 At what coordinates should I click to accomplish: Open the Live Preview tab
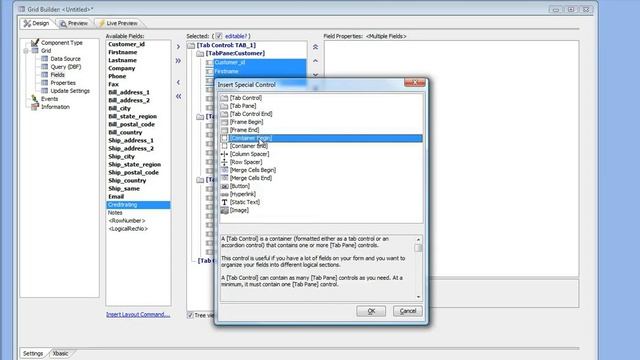click(118, 23)
